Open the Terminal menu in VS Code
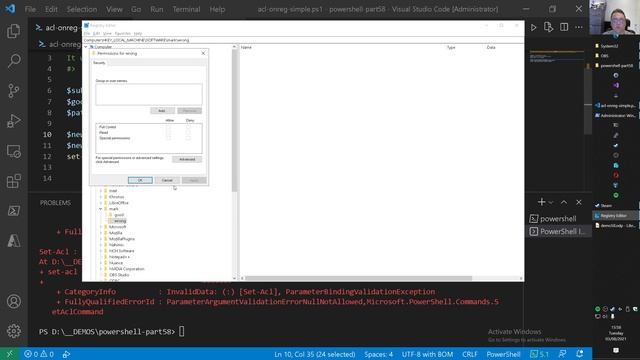 pos(186,9)
